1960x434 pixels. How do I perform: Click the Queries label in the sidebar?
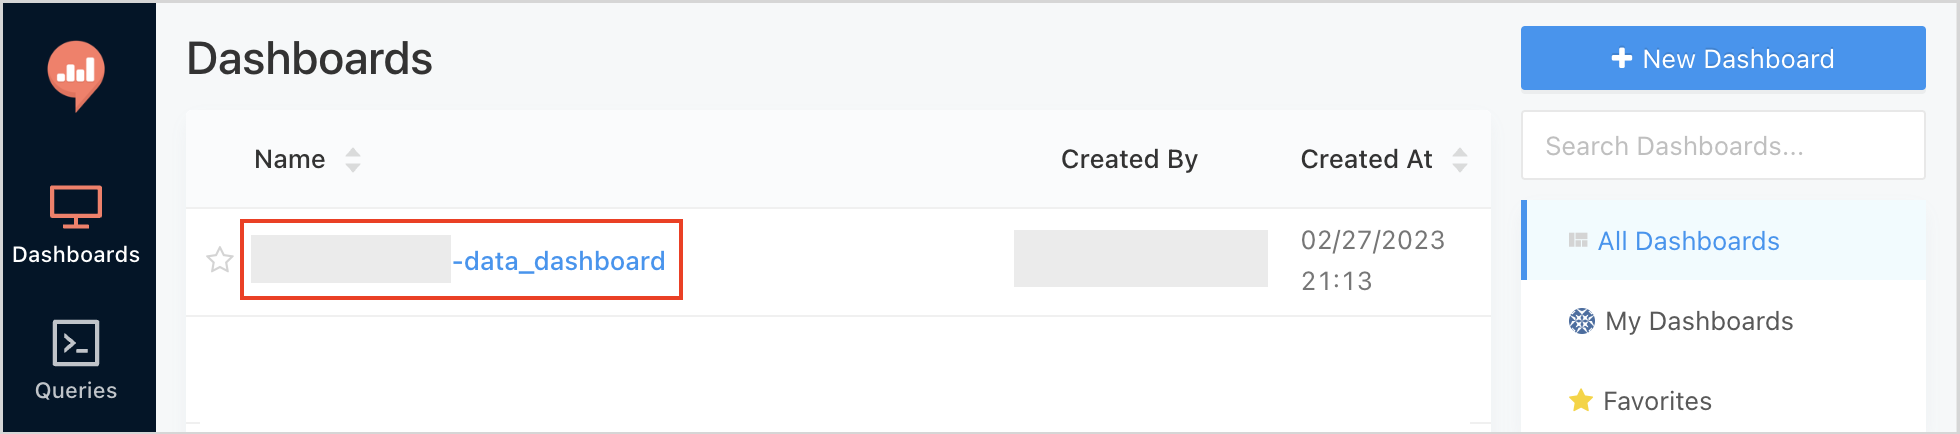(76, 391)
